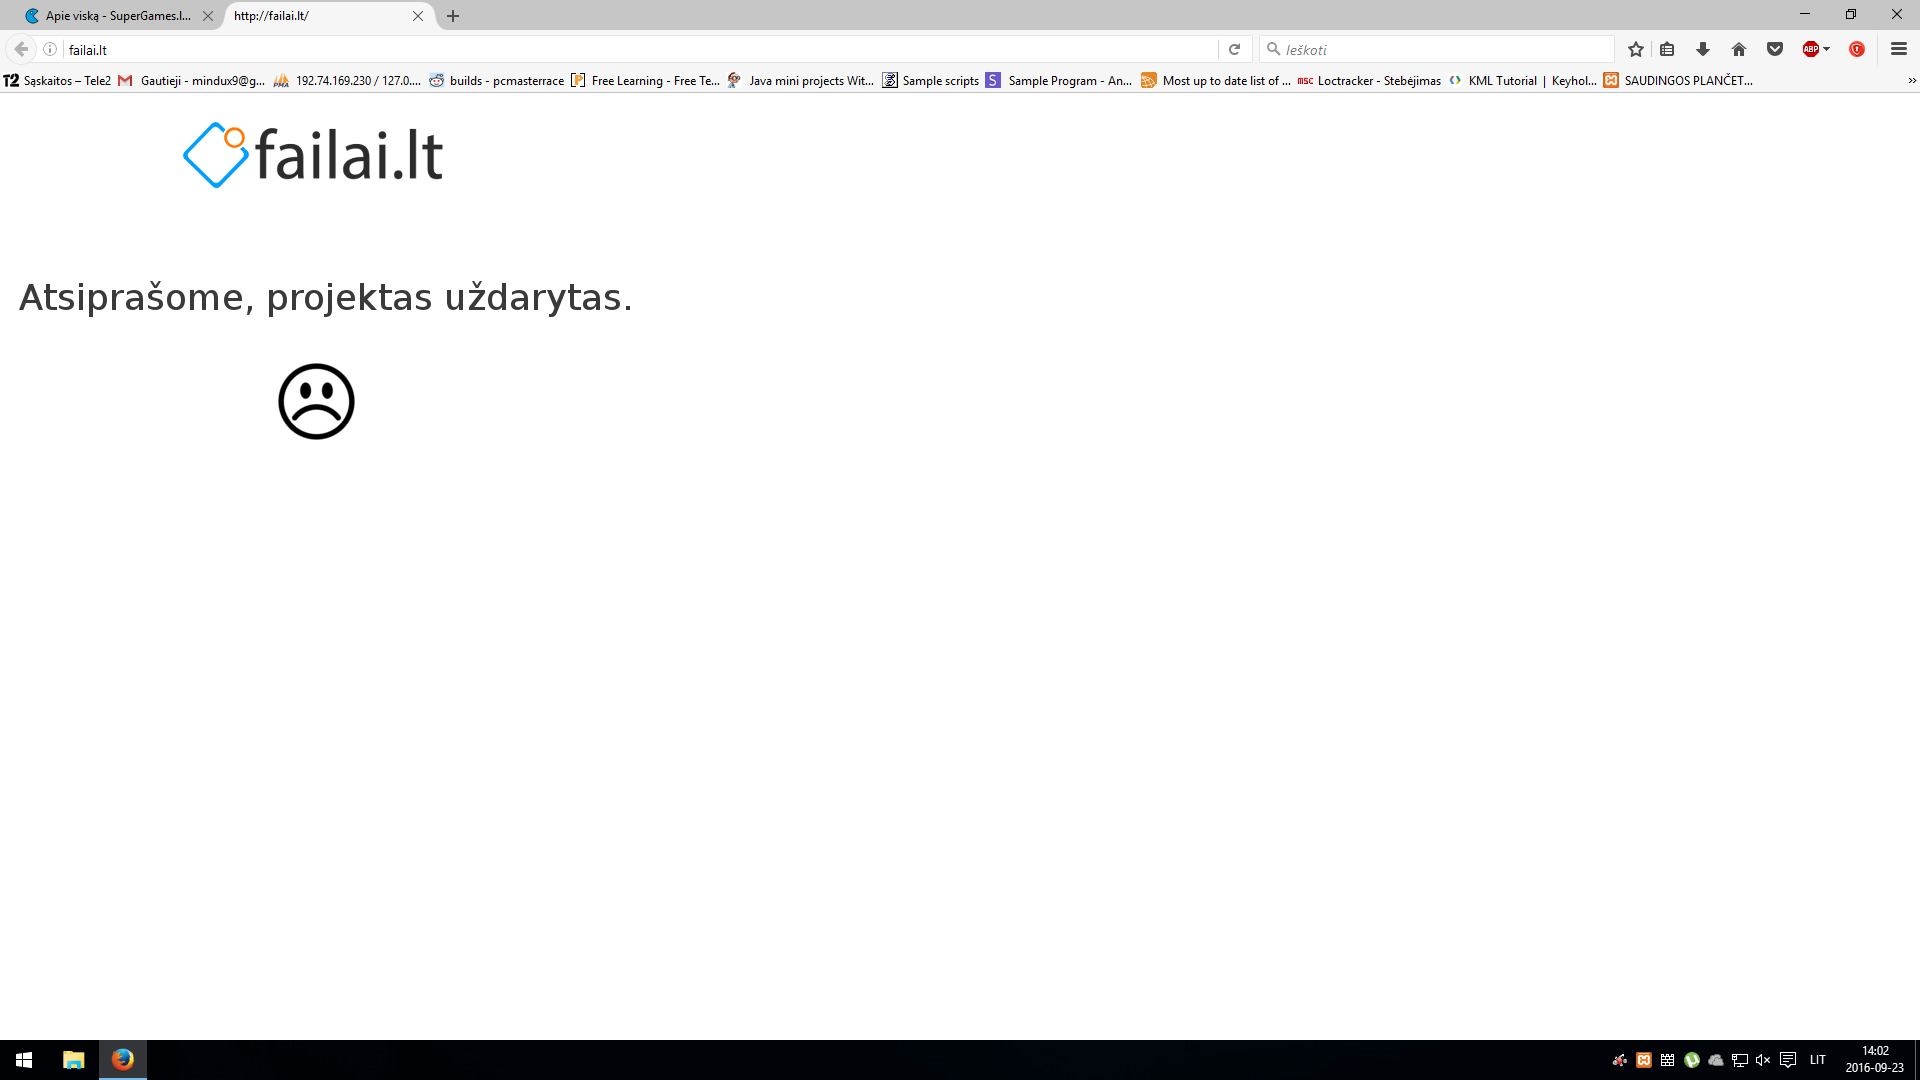Open SAUDINGOS PLANČET bookmark
This screenshot has width=1920, height=1080.
coord(1678,81)
